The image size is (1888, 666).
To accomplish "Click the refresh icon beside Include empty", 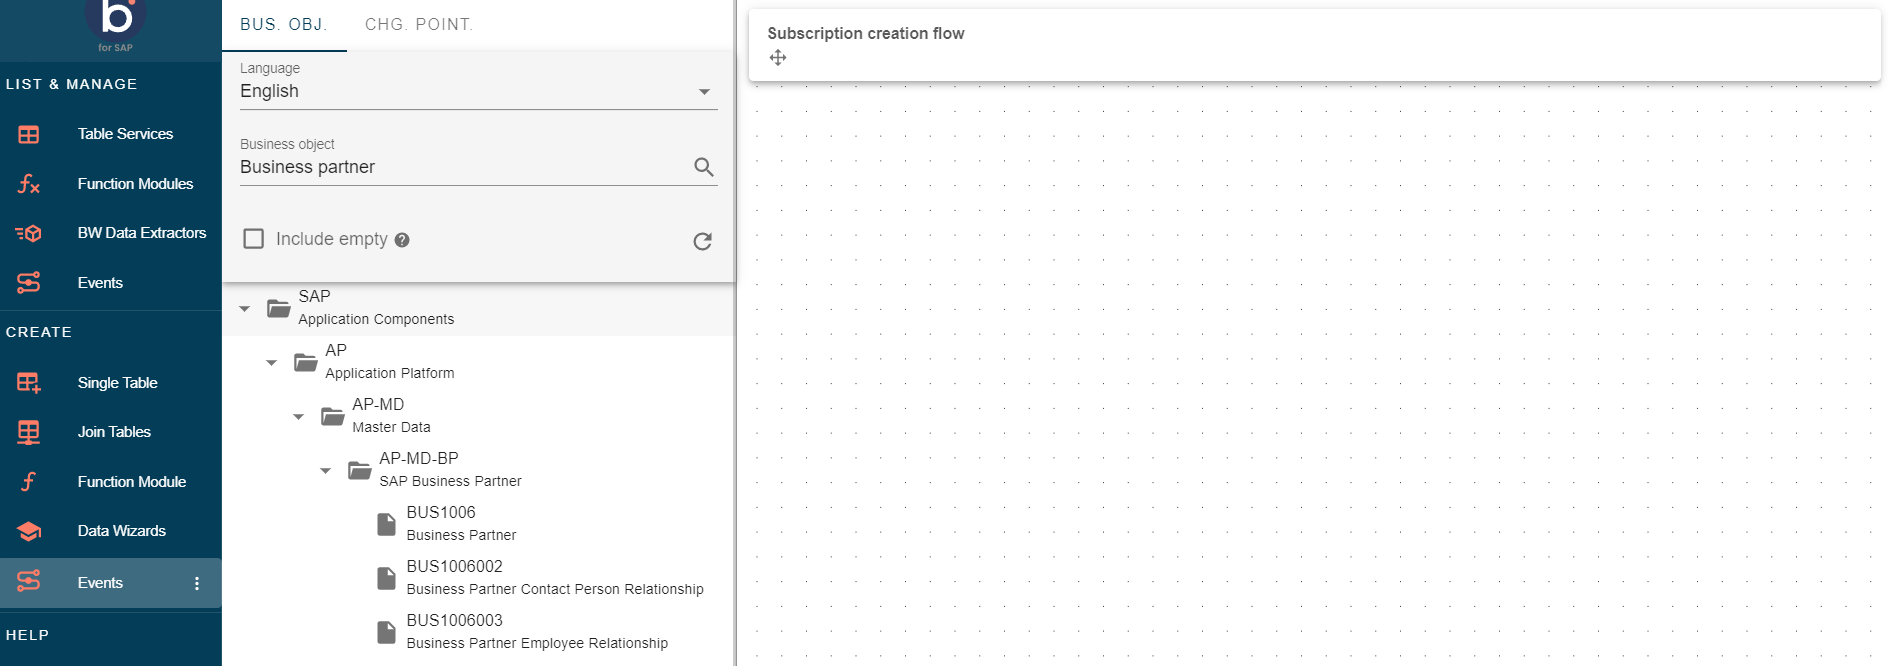I will point(703,241).
